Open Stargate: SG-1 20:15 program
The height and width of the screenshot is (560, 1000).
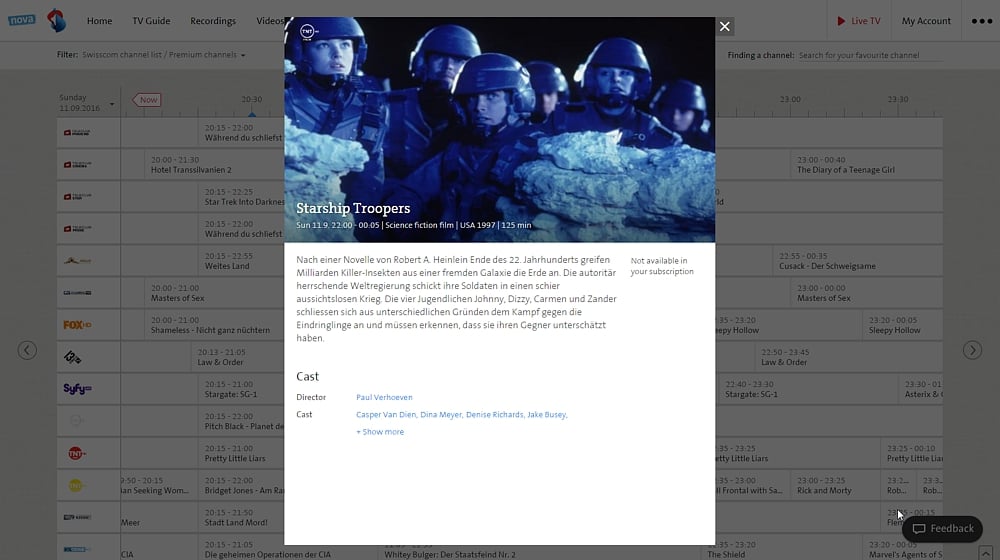pyautogui.click(x=241, y=390)
